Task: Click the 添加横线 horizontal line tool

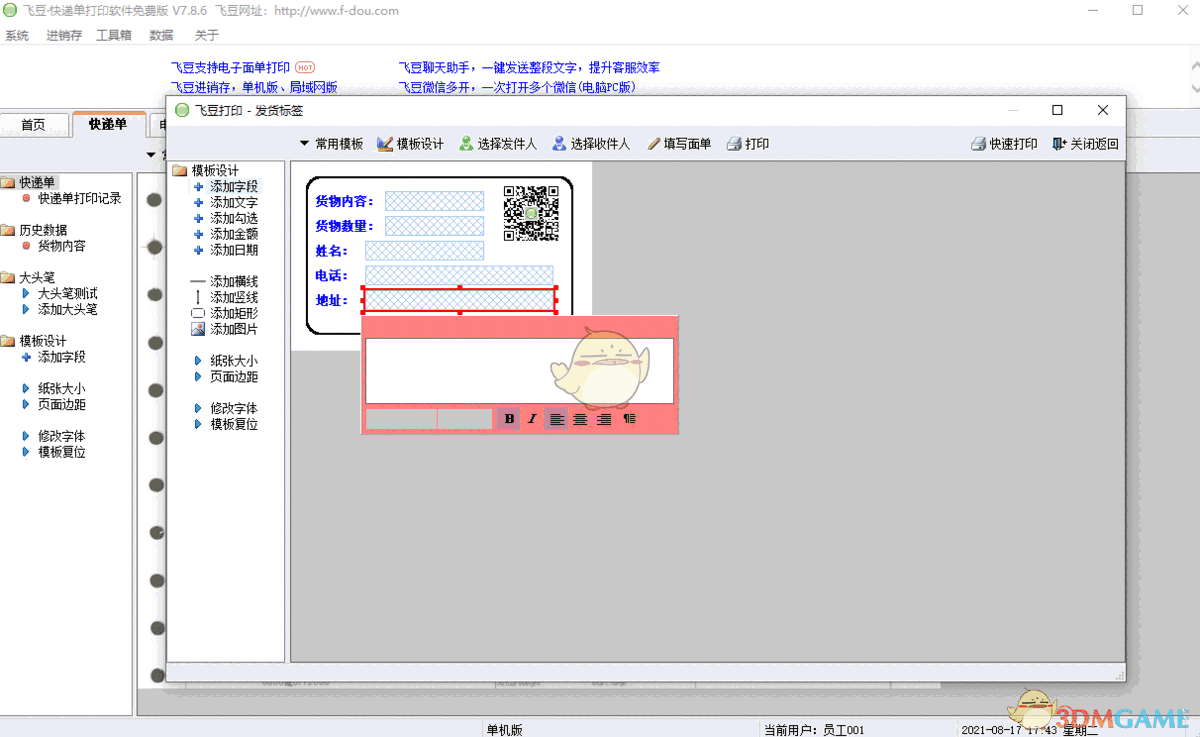Action: tap(232, 282)
